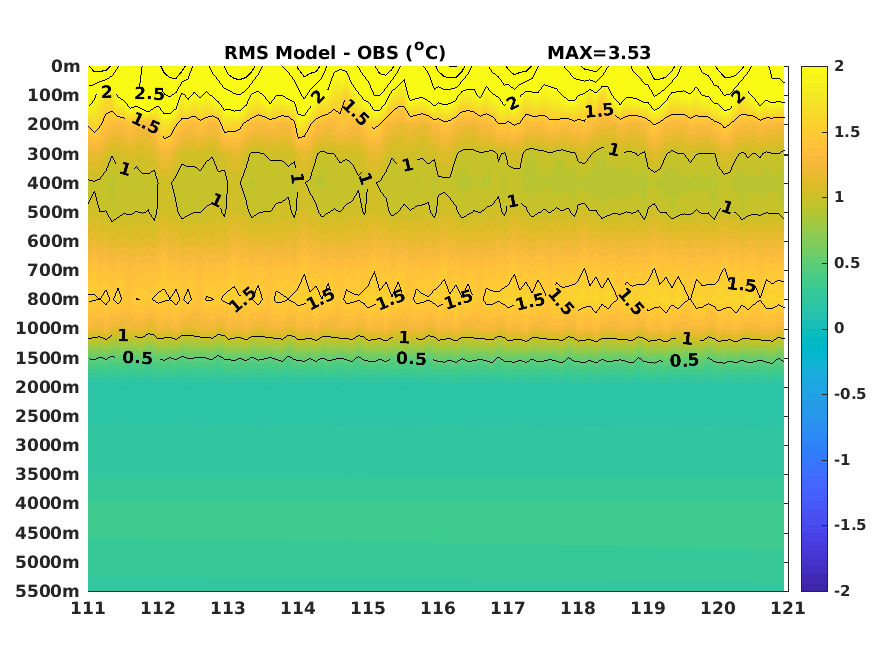This screenshot has width=875, height=656.
Task: Pick the '3500m' depth axis label
Action: coord(47,474)
